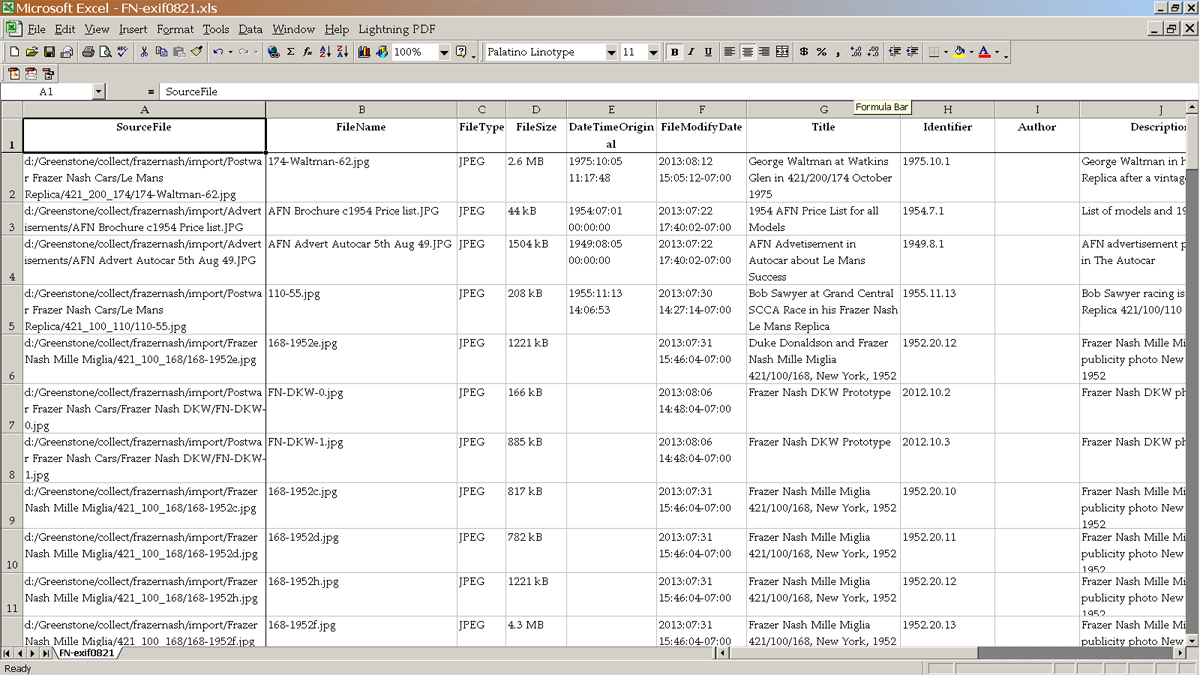Click the Font Color red A swatch
The image size is (1200, 675).
click(984, 52)
